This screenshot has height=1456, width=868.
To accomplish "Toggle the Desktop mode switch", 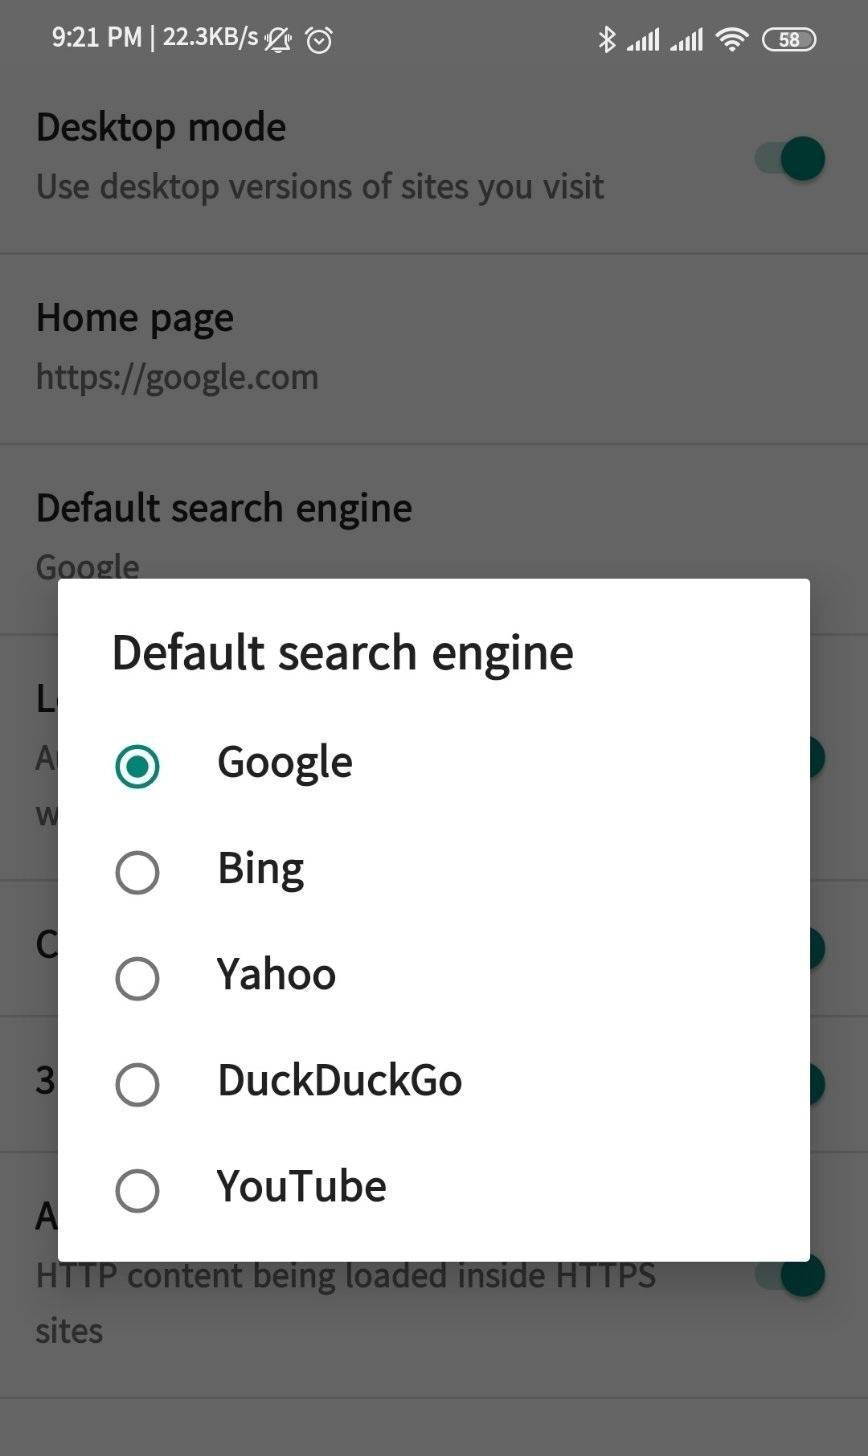I will 790,158.
